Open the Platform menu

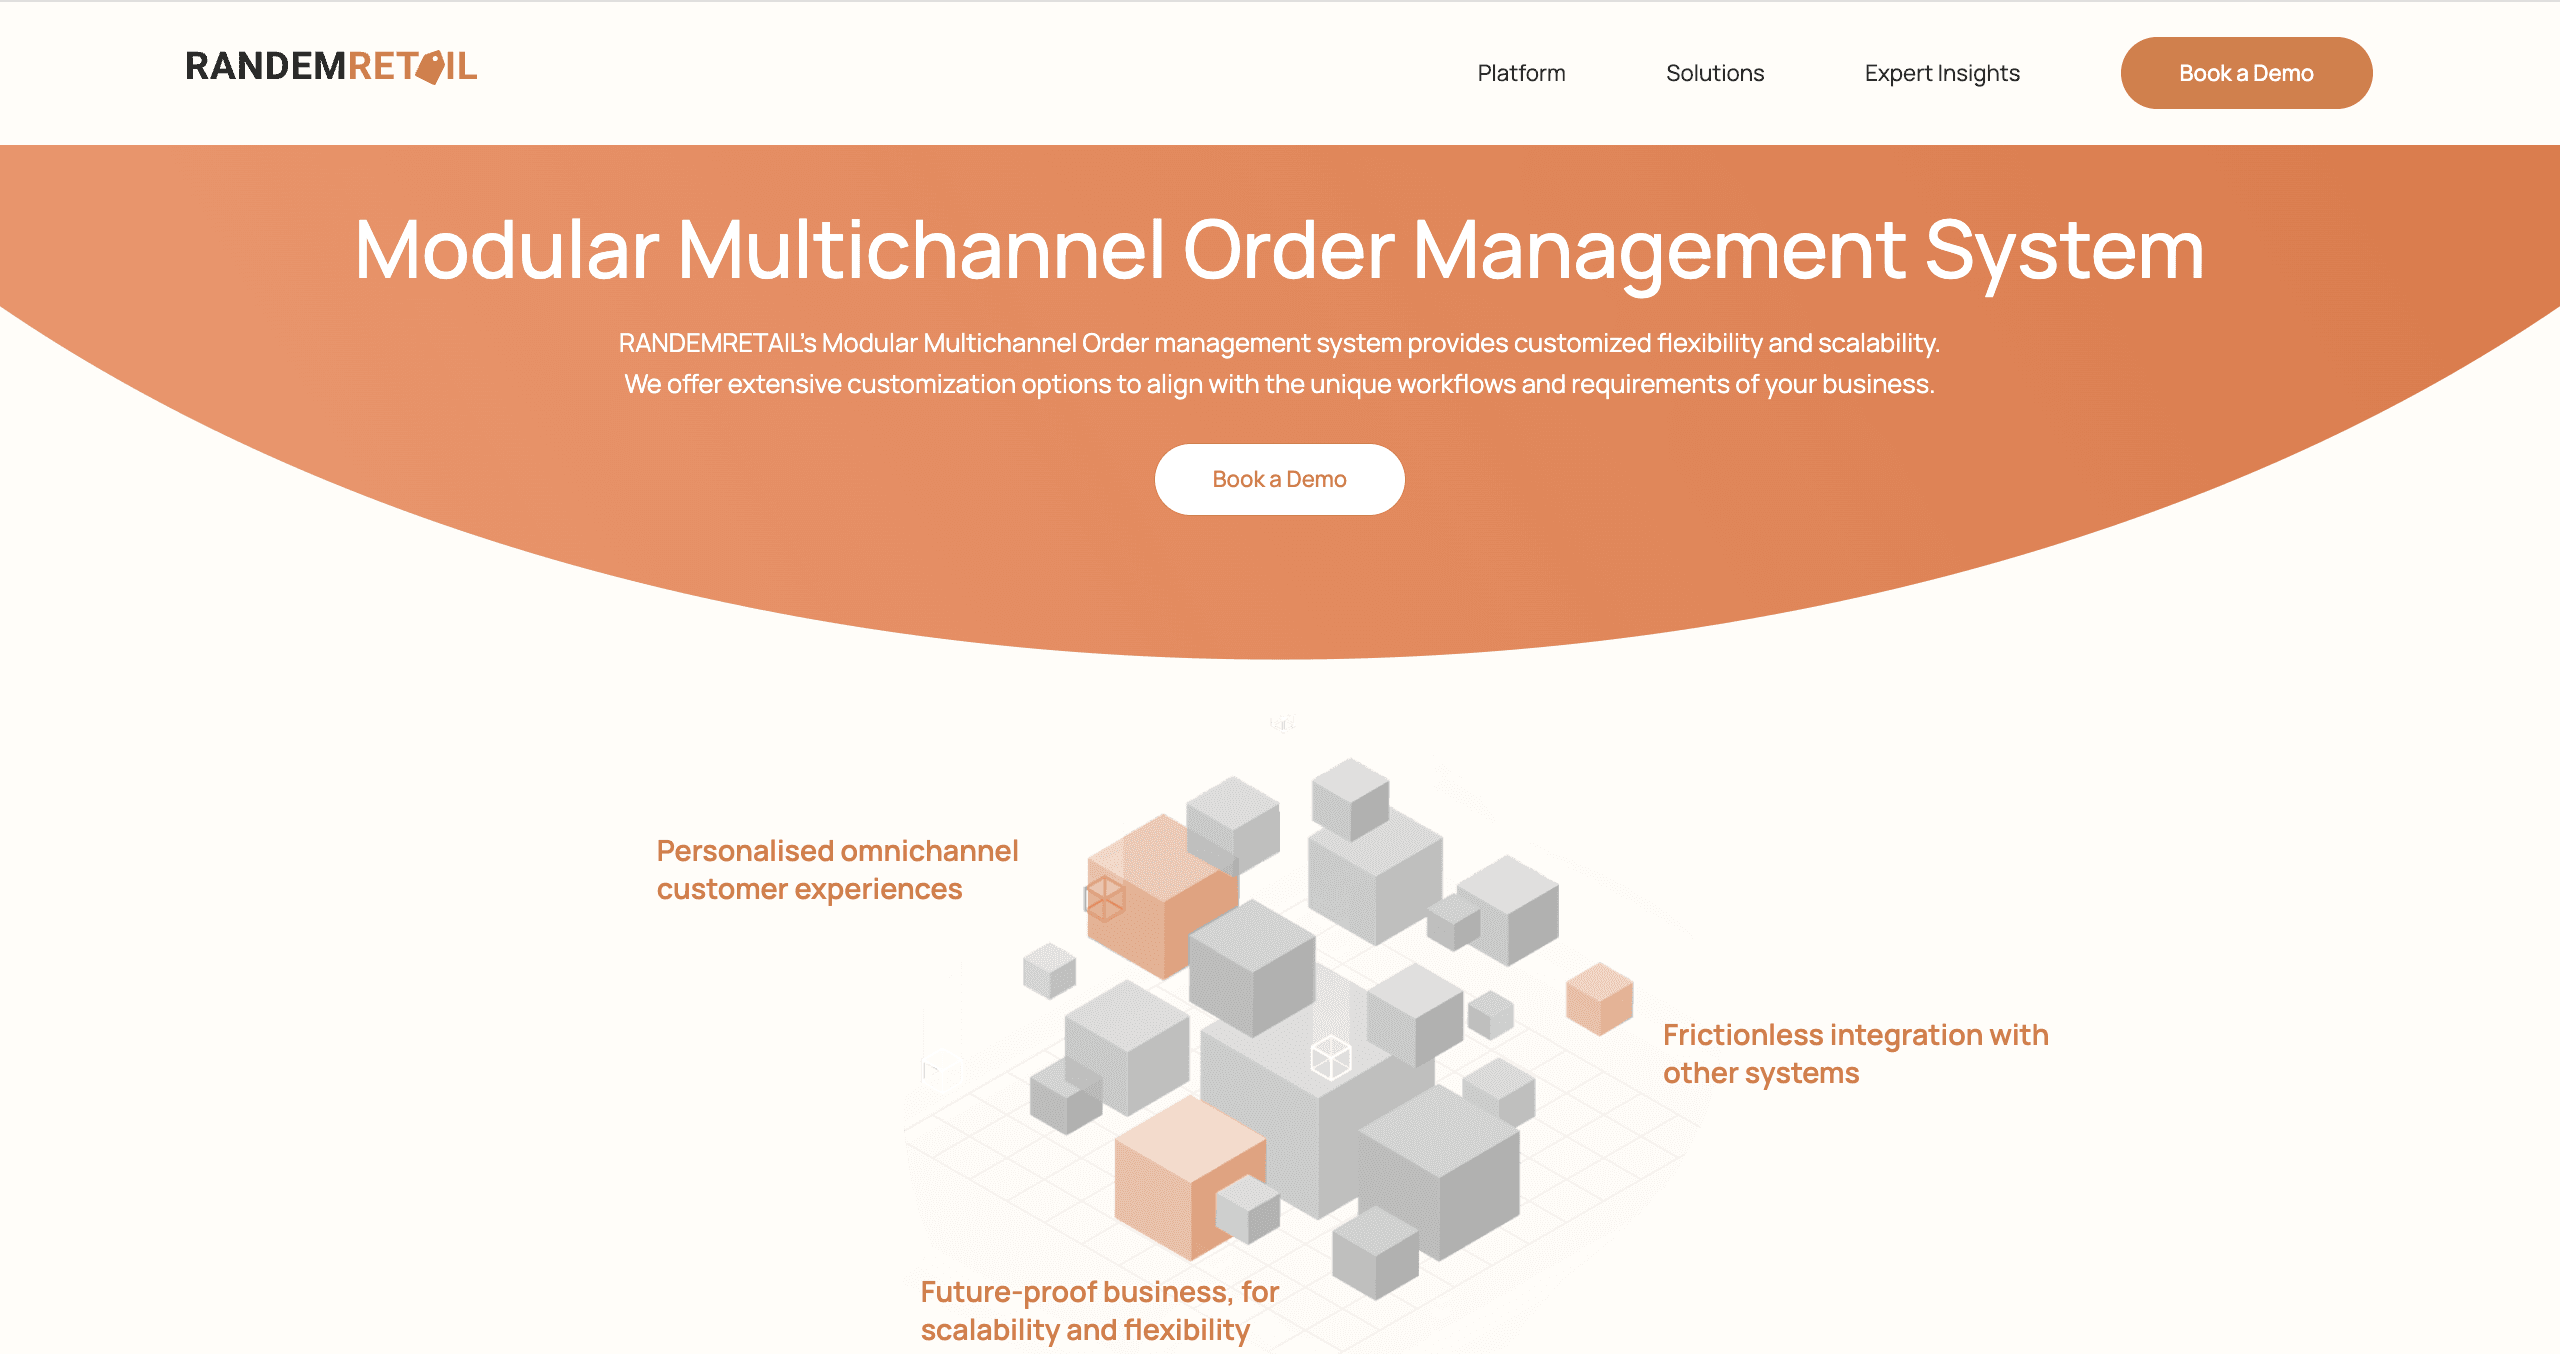(1521, 73)
